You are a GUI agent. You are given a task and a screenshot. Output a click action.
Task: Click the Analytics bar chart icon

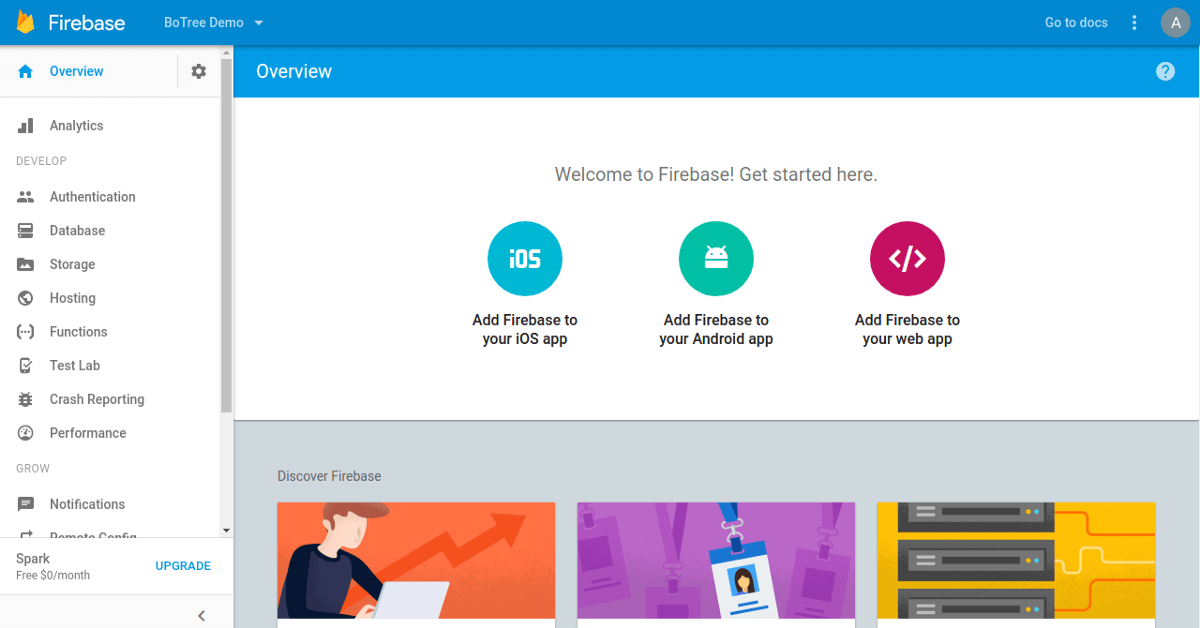26,126
